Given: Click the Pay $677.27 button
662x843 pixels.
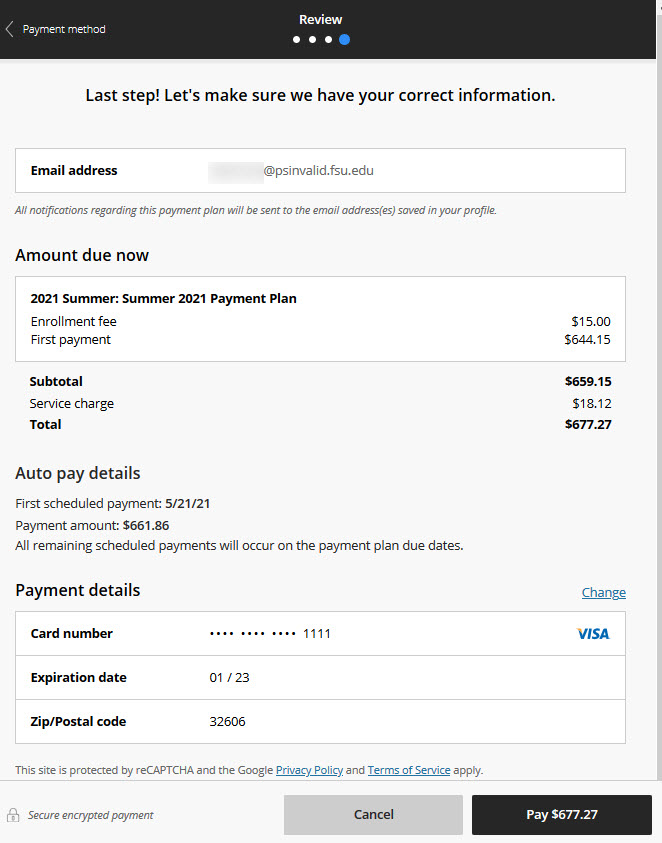Looking at the screenshot, I should 562,815.
